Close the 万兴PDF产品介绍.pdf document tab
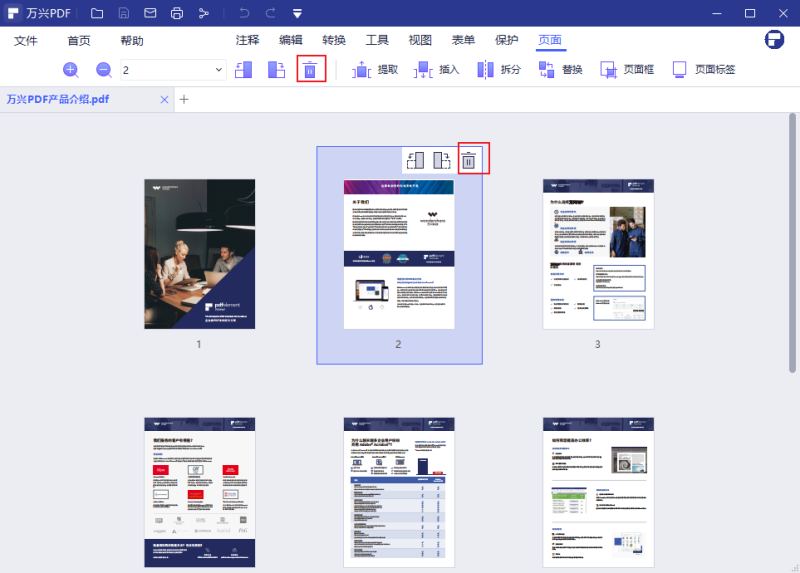800x573 pixels. point(165,99)
